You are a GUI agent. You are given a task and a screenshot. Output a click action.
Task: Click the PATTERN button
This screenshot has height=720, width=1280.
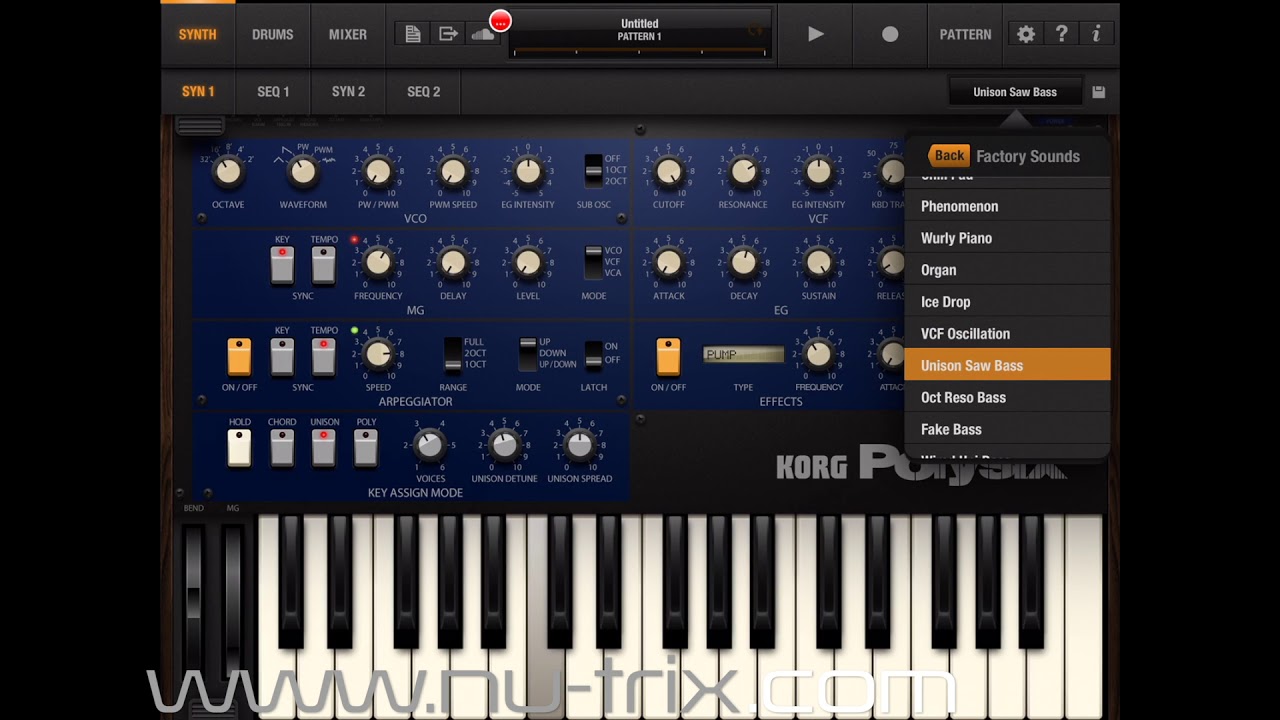click(965, 34)
